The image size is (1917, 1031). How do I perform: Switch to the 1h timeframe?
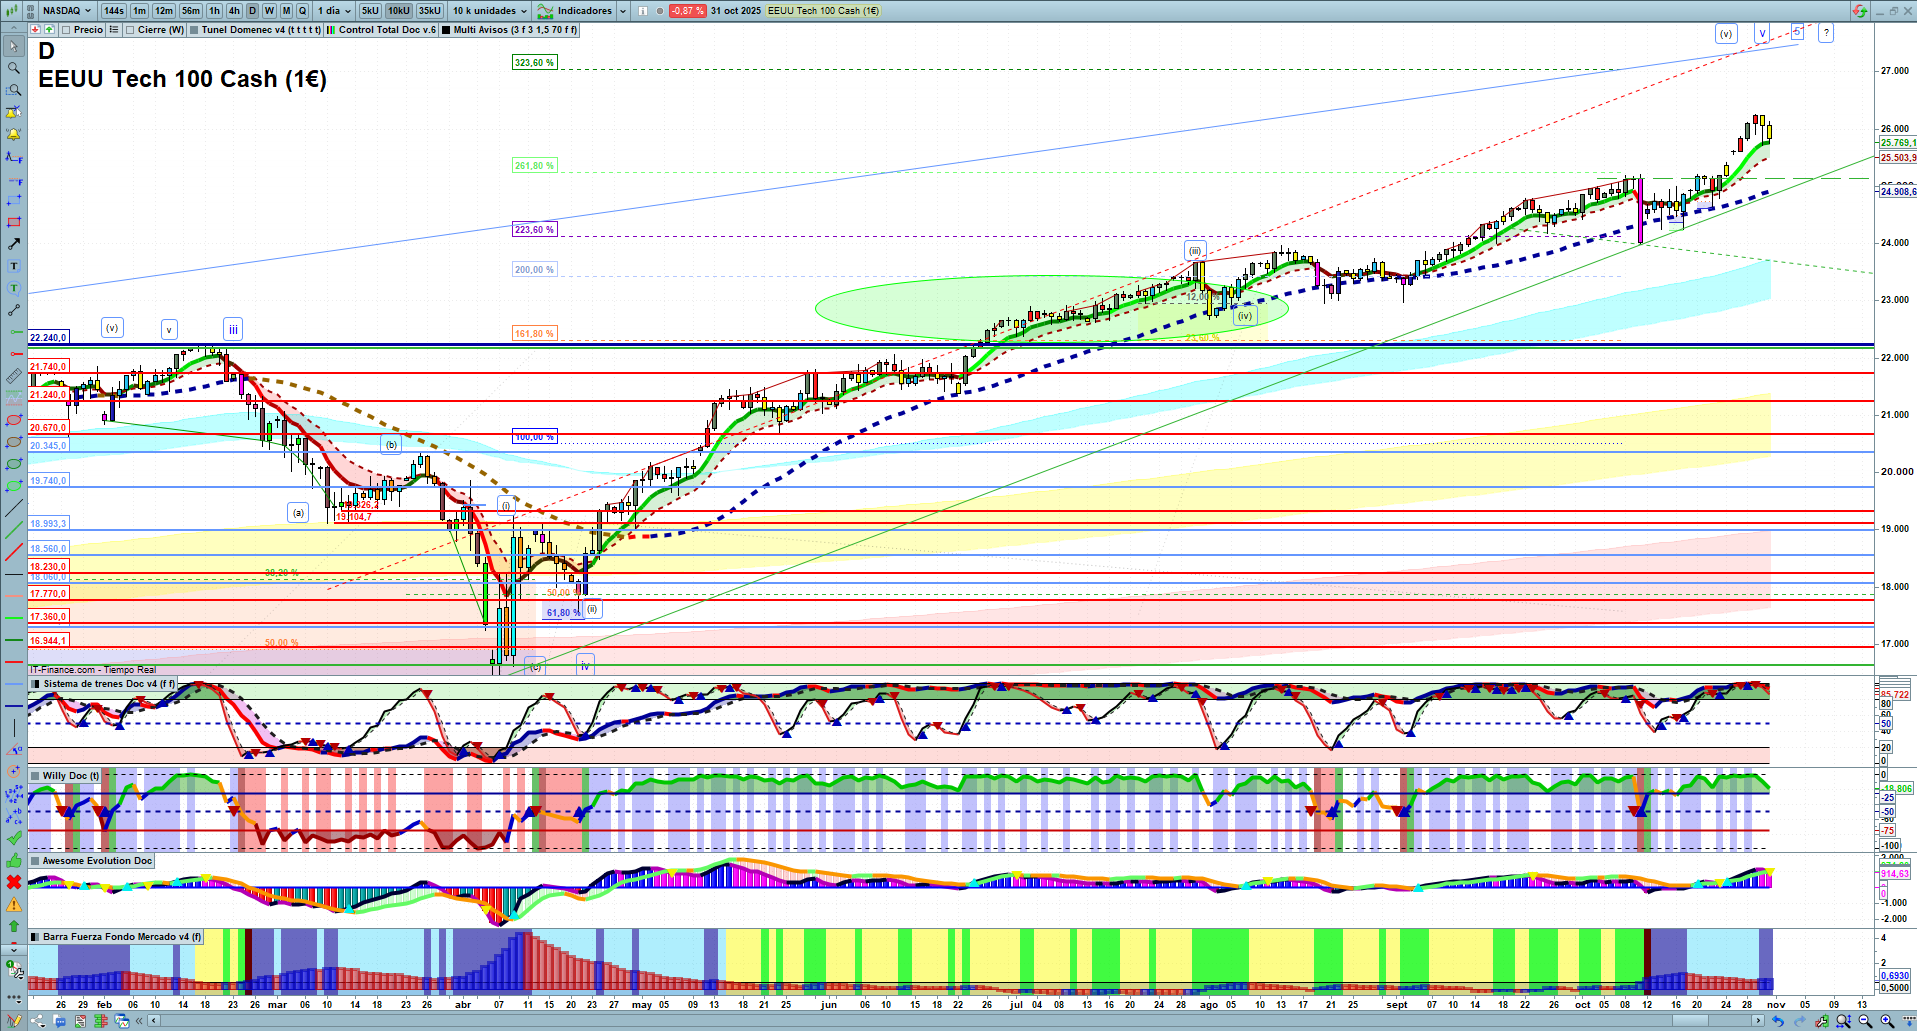(x=214, y=11)
